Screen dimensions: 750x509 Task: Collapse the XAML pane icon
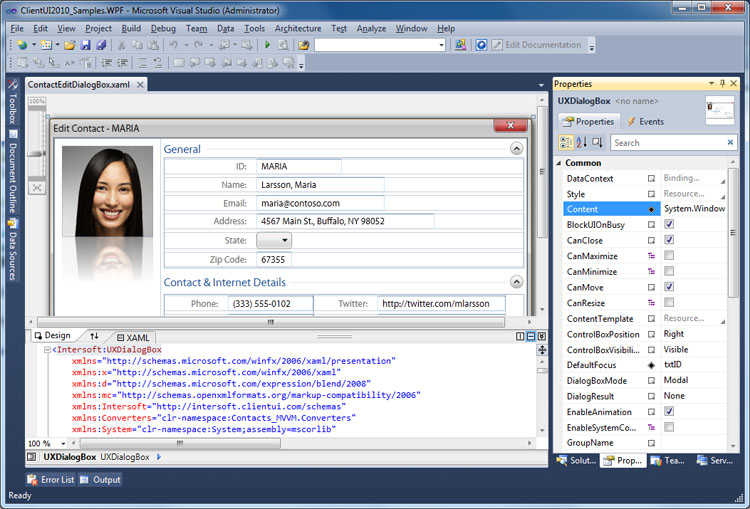click(541, 337)
